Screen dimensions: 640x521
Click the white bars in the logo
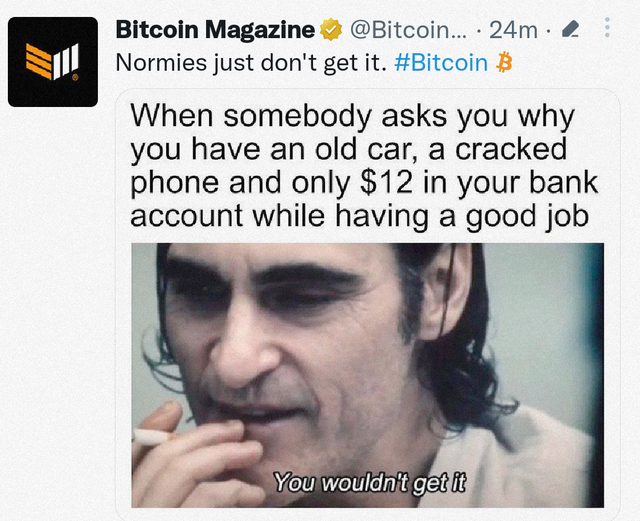click(x=66, y=62)
